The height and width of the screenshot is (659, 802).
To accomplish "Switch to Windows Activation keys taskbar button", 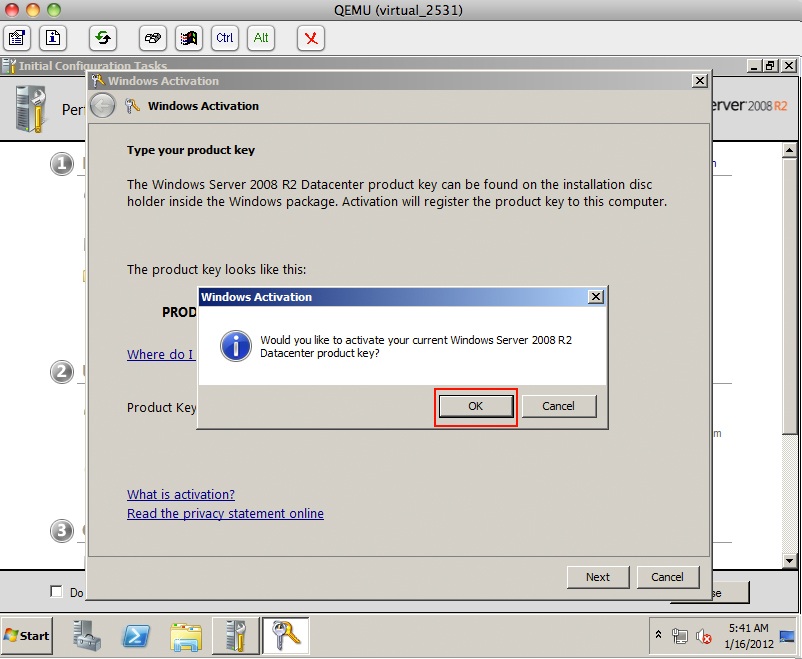I will 285,636.
